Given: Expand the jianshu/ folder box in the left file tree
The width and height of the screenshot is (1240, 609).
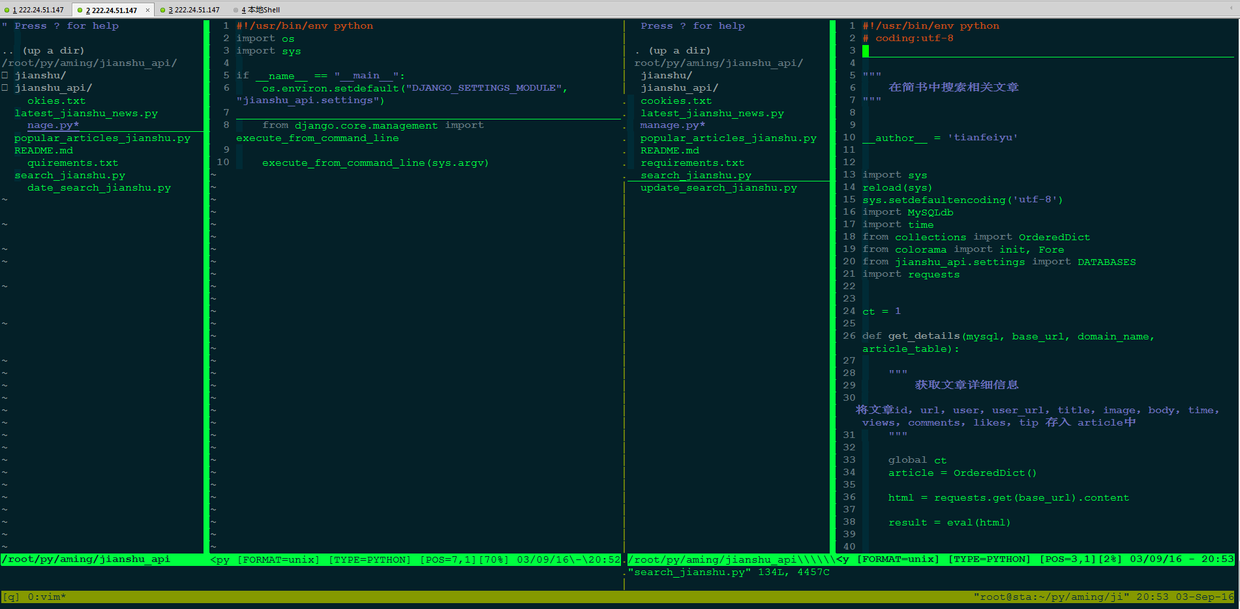Looking at the screenshot, I should pos(5,75).
